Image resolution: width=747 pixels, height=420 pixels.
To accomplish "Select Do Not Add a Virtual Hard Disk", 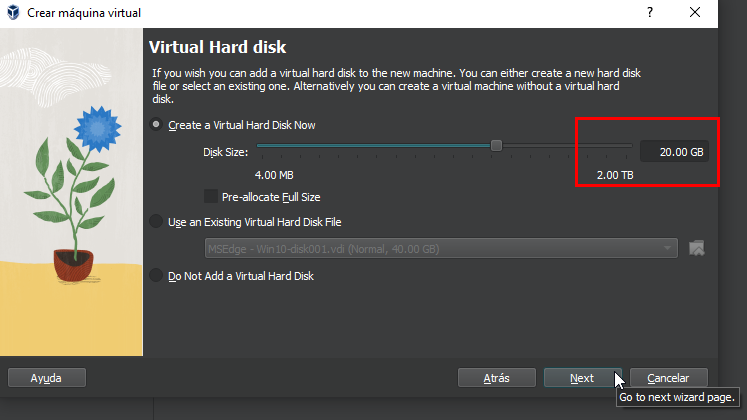I will (156, 275).
